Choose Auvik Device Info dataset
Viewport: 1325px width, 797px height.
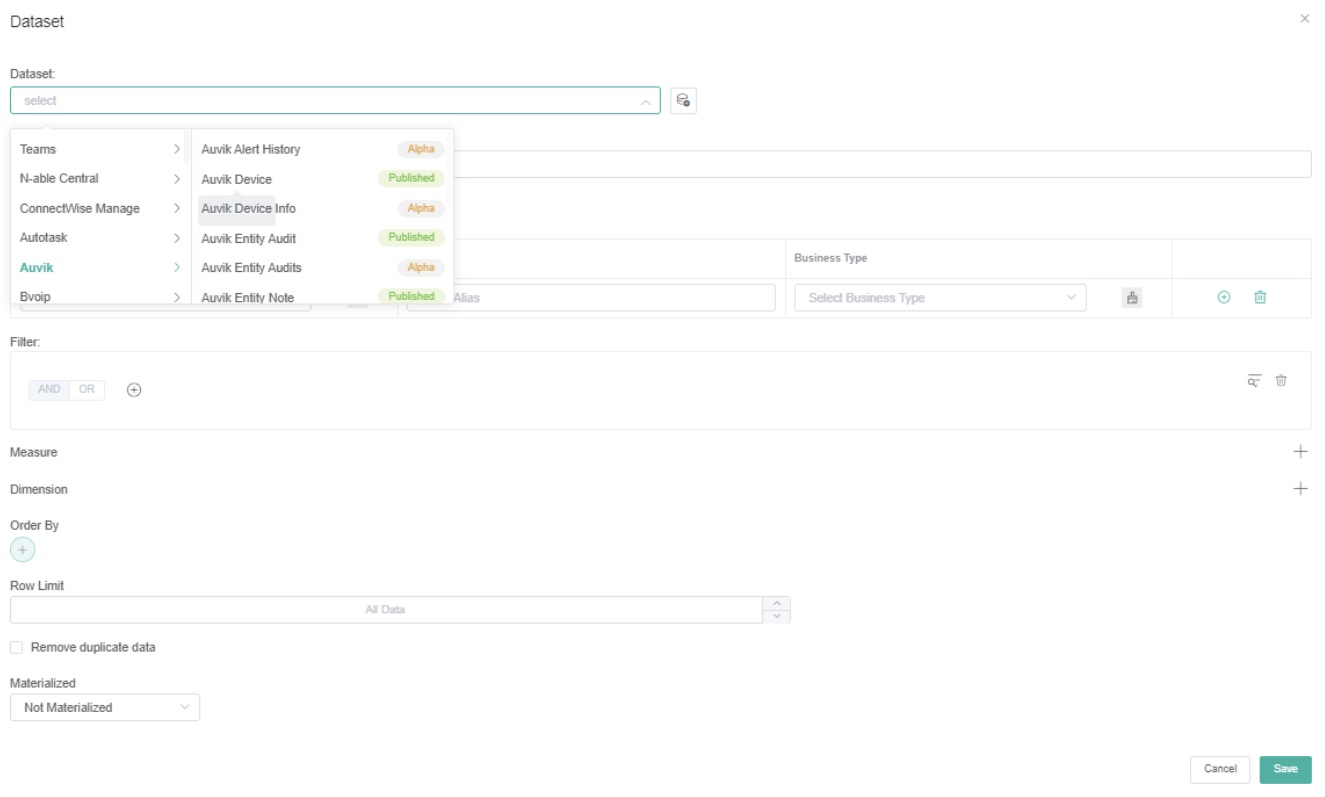coord(321,209)
